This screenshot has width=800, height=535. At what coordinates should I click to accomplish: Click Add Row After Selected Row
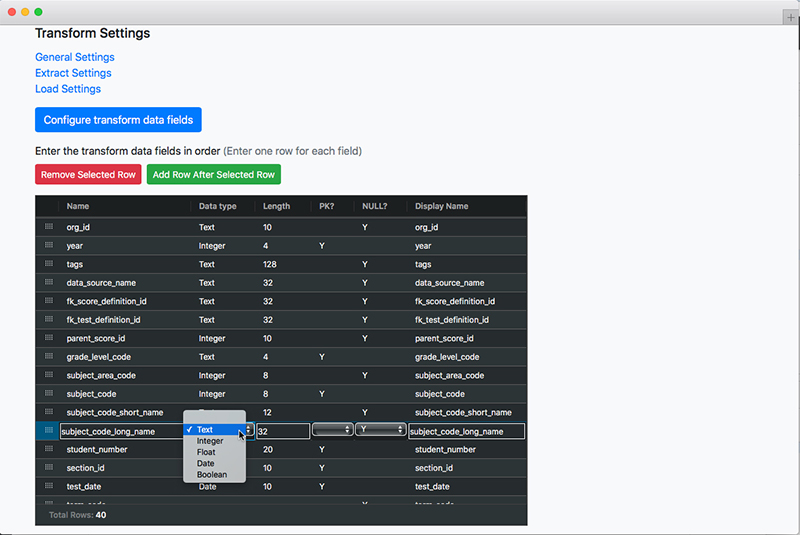(x=213, y=175)
